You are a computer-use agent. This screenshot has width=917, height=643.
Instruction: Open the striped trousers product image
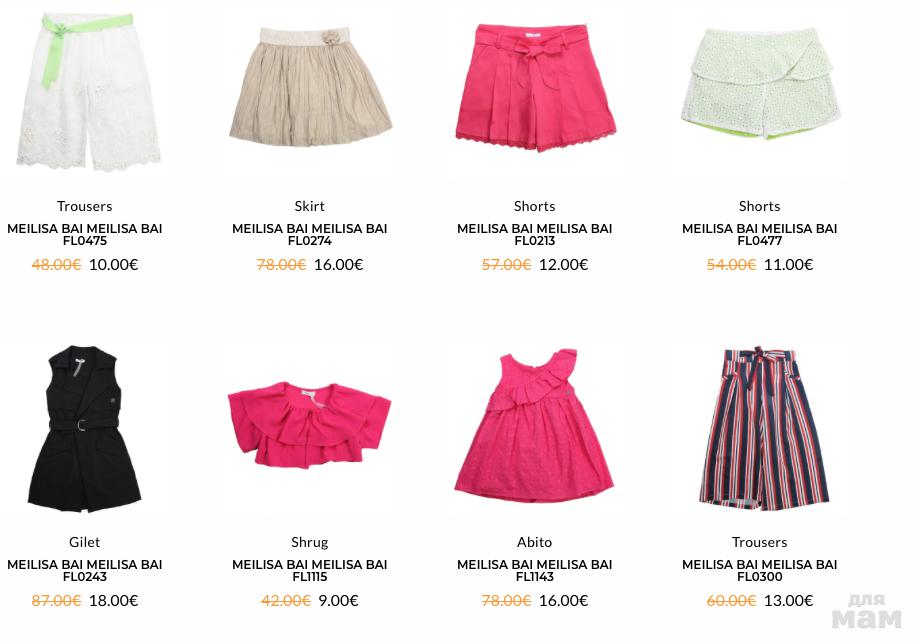[762, 428]
